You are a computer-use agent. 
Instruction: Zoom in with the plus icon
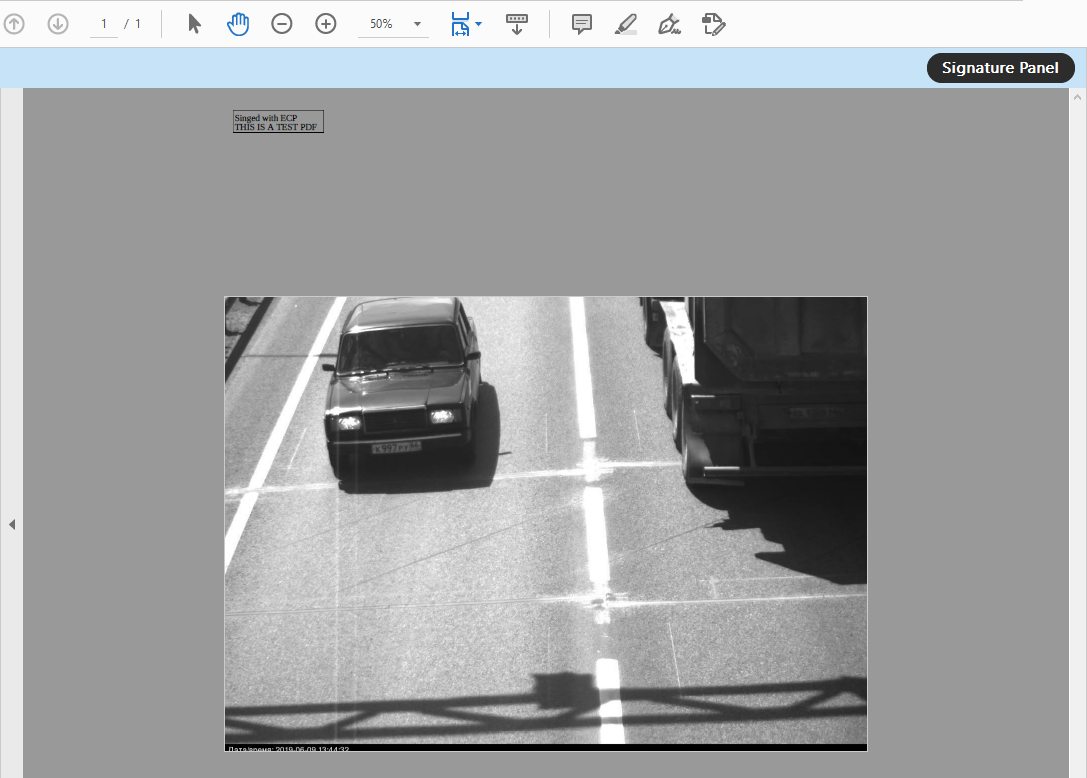[326, 24]
